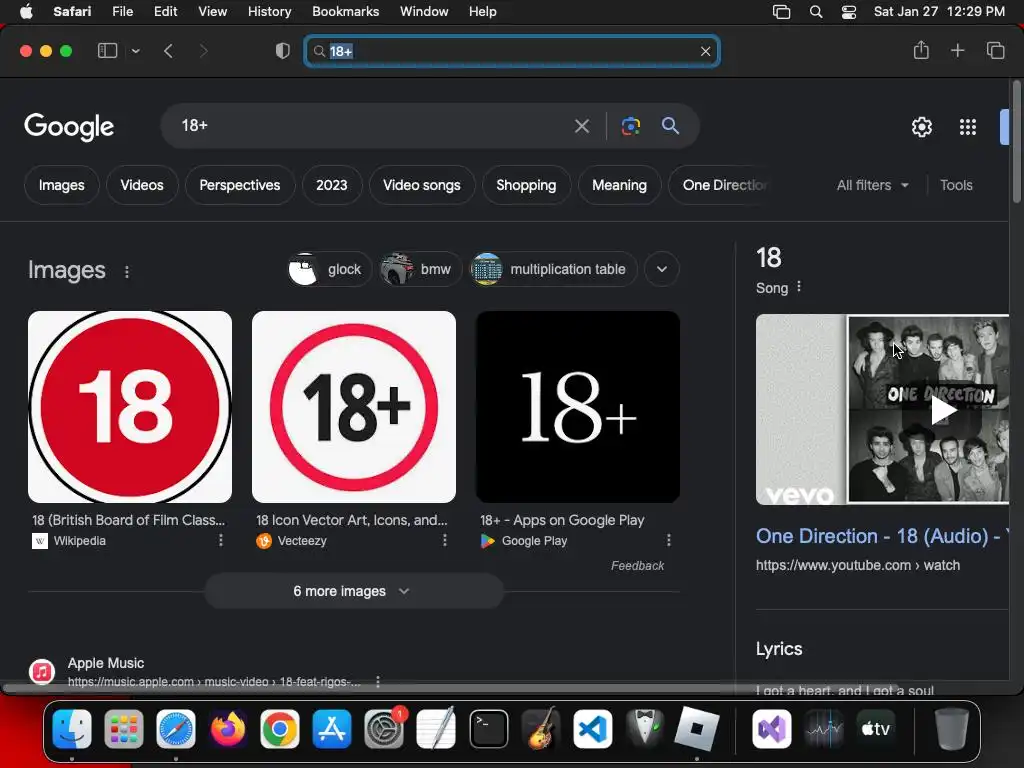Open GarageBand from the Dock
The image size is (1024, 768).
(x=541, y=729)
